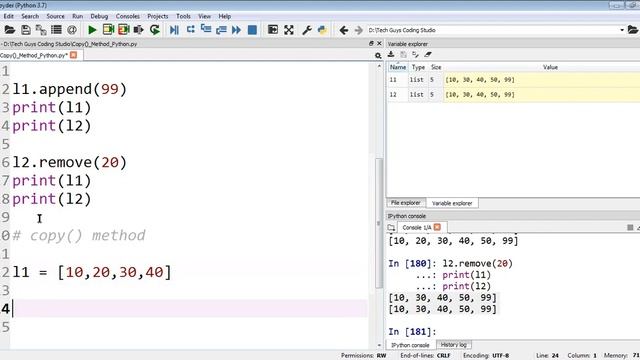Go back with the left arrow icon
Viewport: 640px width, 360px height.
click(x=344, y=30)
